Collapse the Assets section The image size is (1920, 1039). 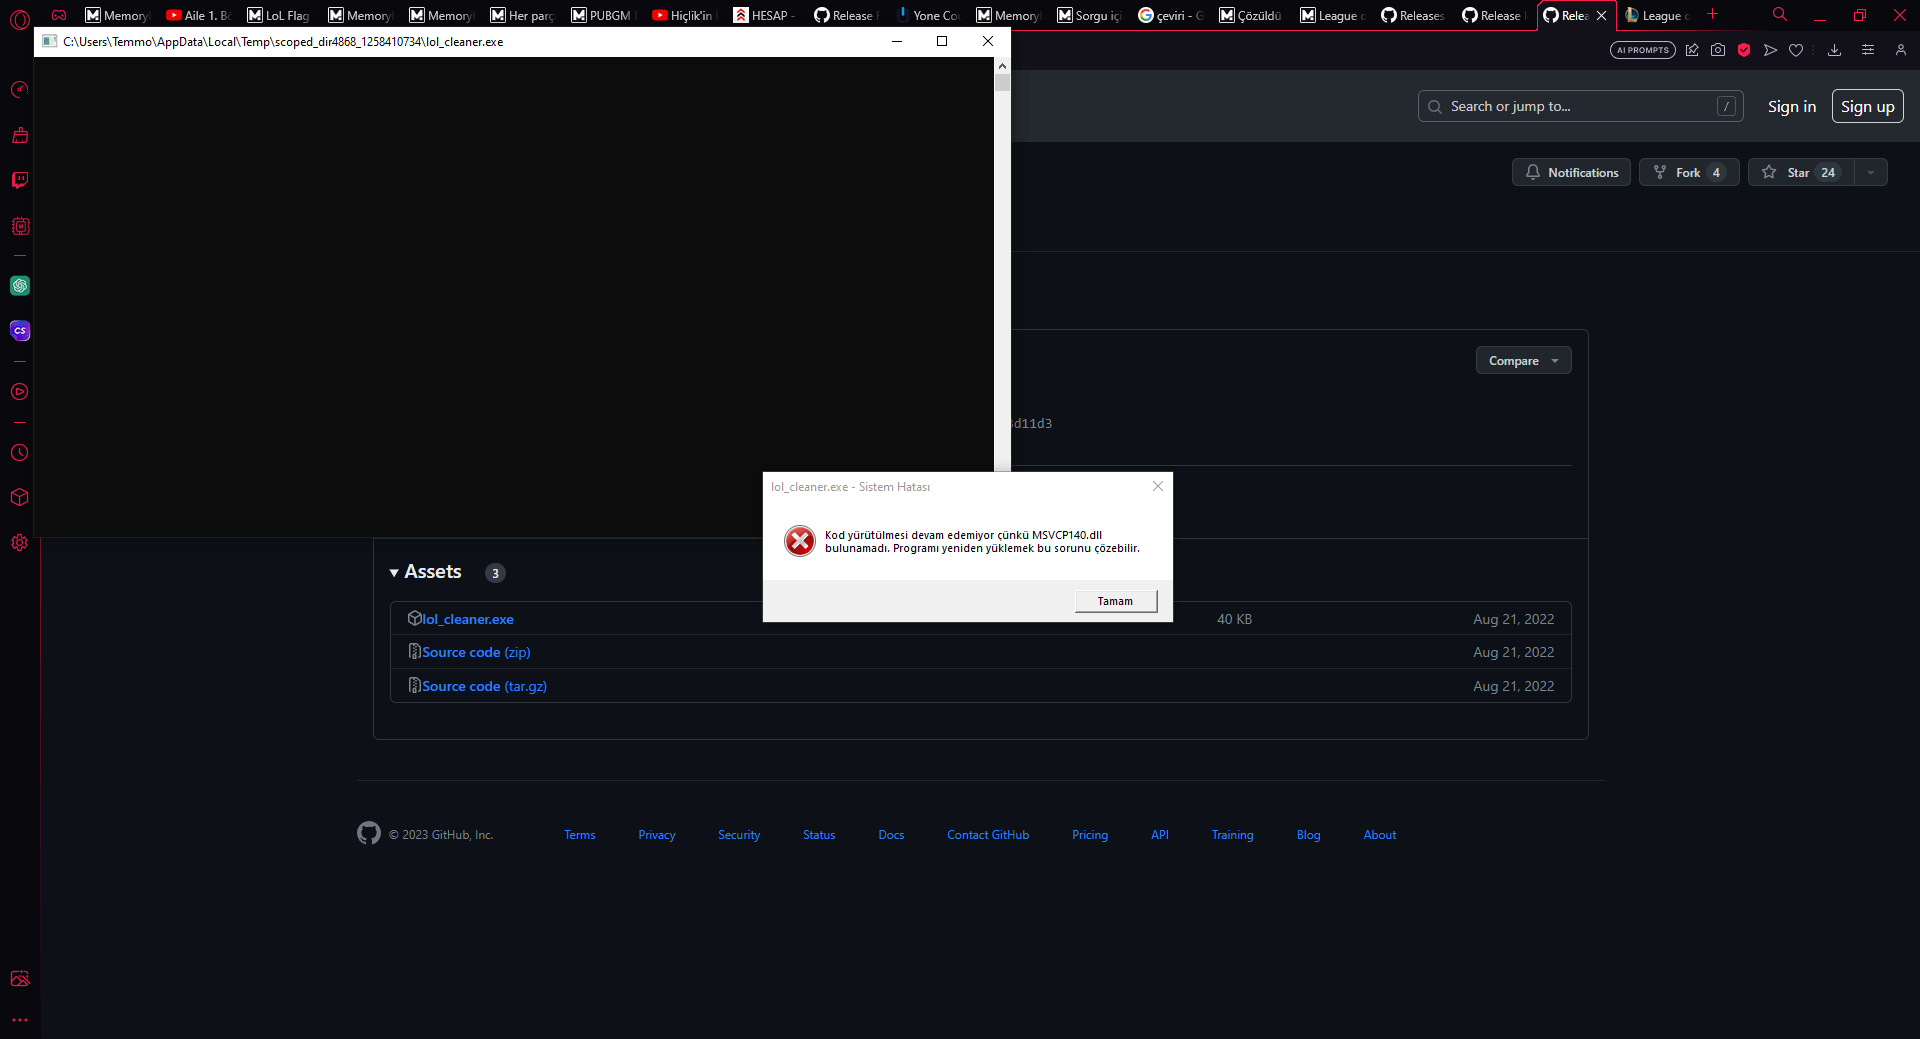[x=426, y=572]
